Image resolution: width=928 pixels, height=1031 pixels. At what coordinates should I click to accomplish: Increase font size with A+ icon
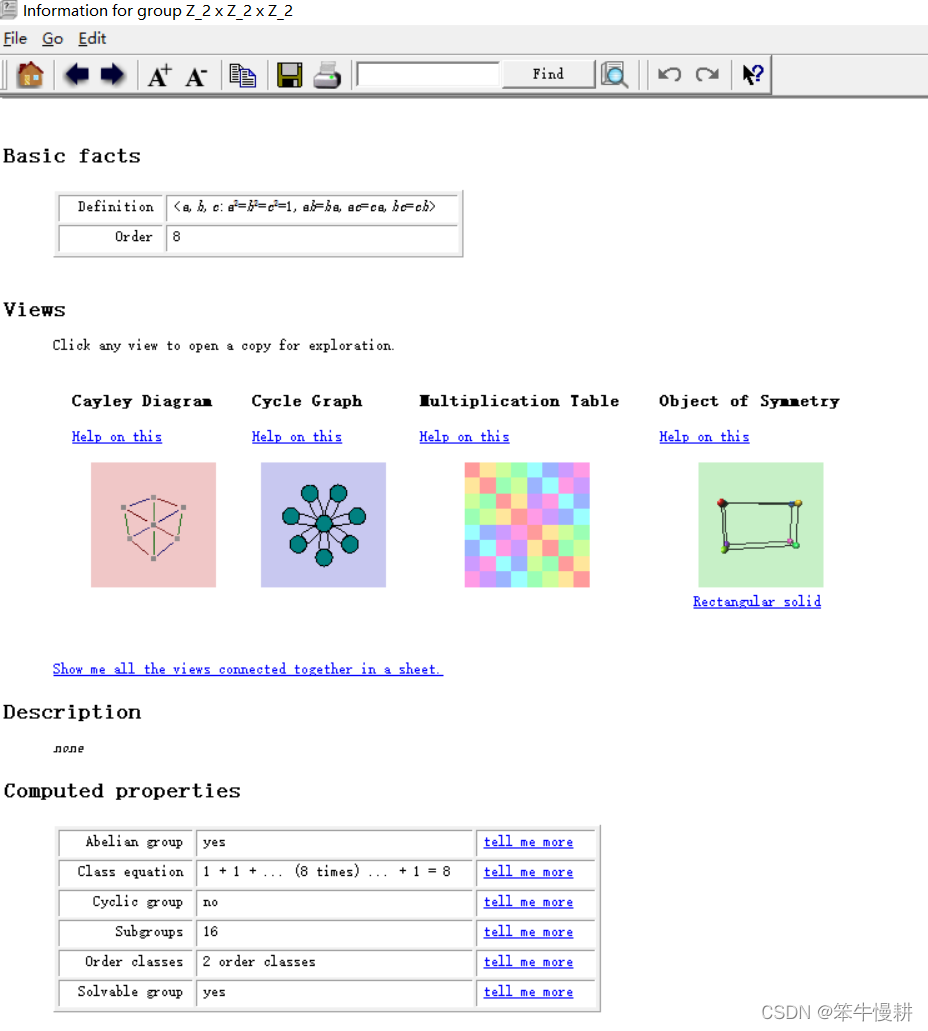click(x=160, y=75)
